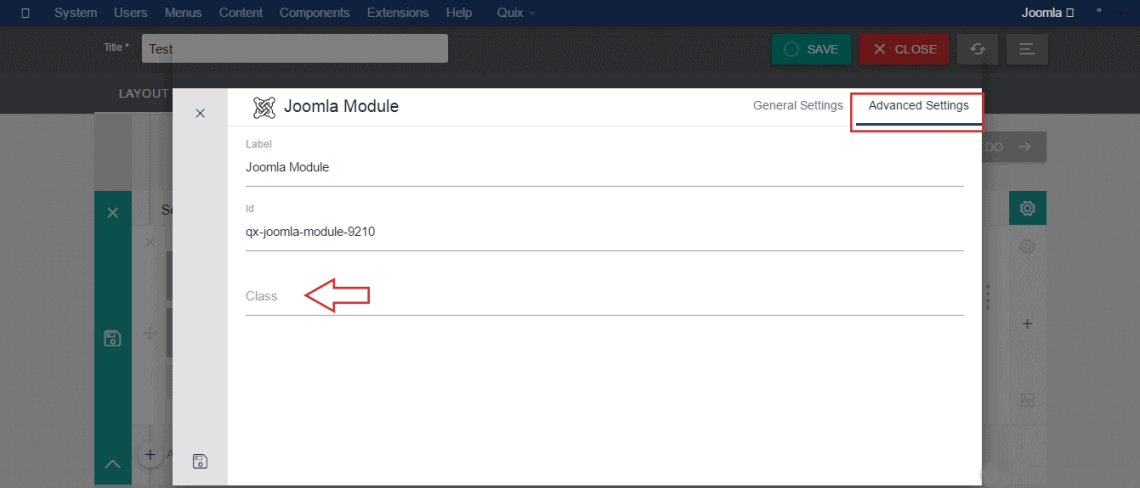Screen dimensions: 1140x488
Task: Edit the Label field containing Joomla Module
Action: click(x=604, y=167)
